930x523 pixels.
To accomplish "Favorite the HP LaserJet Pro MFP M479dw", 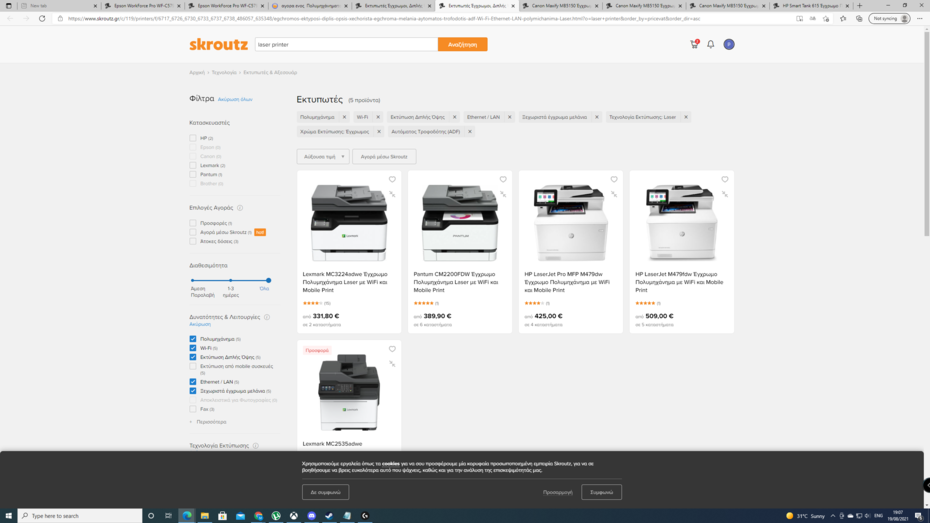I will [614, 179].
